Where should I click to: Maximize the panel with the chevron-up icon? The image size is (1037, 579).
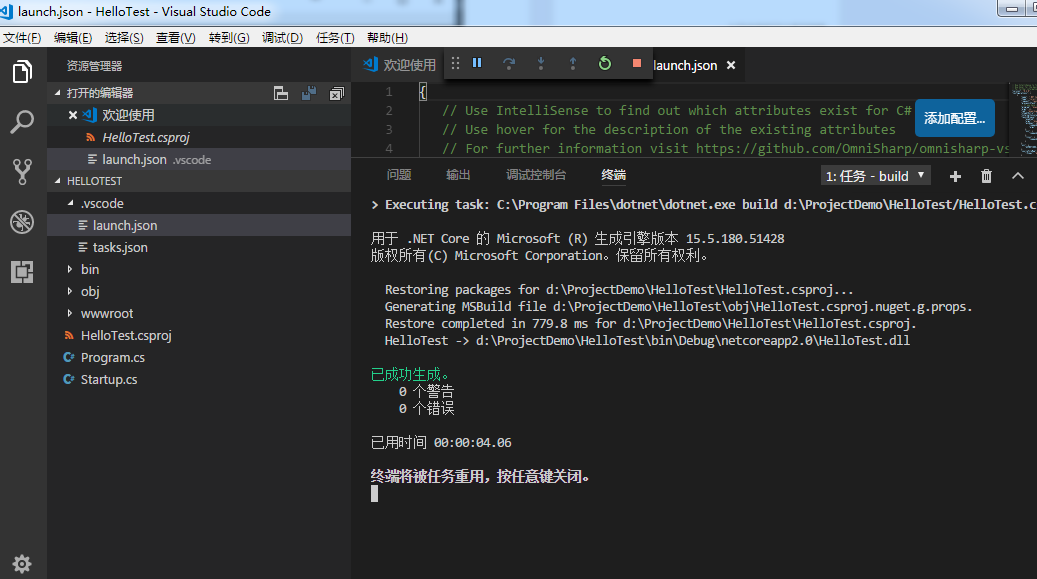(1018, 176)
